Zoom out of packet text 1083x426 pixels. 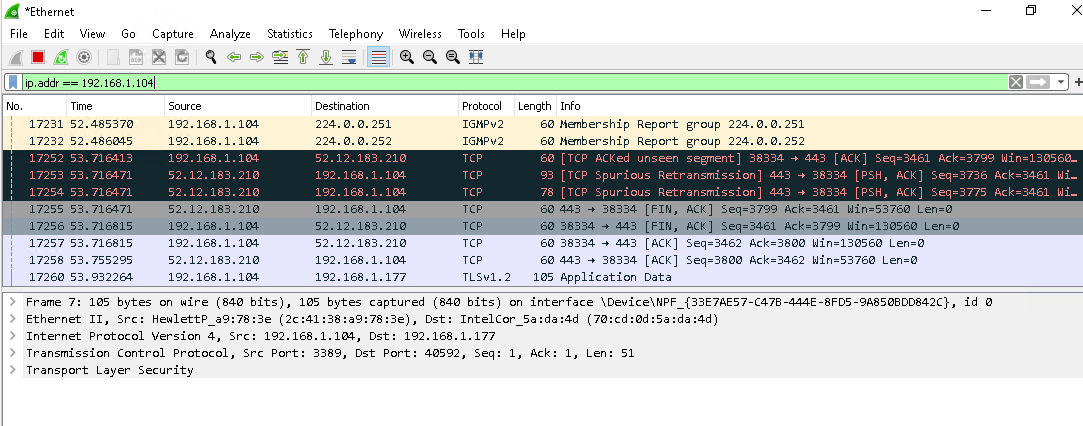click(x=430, y=57)
